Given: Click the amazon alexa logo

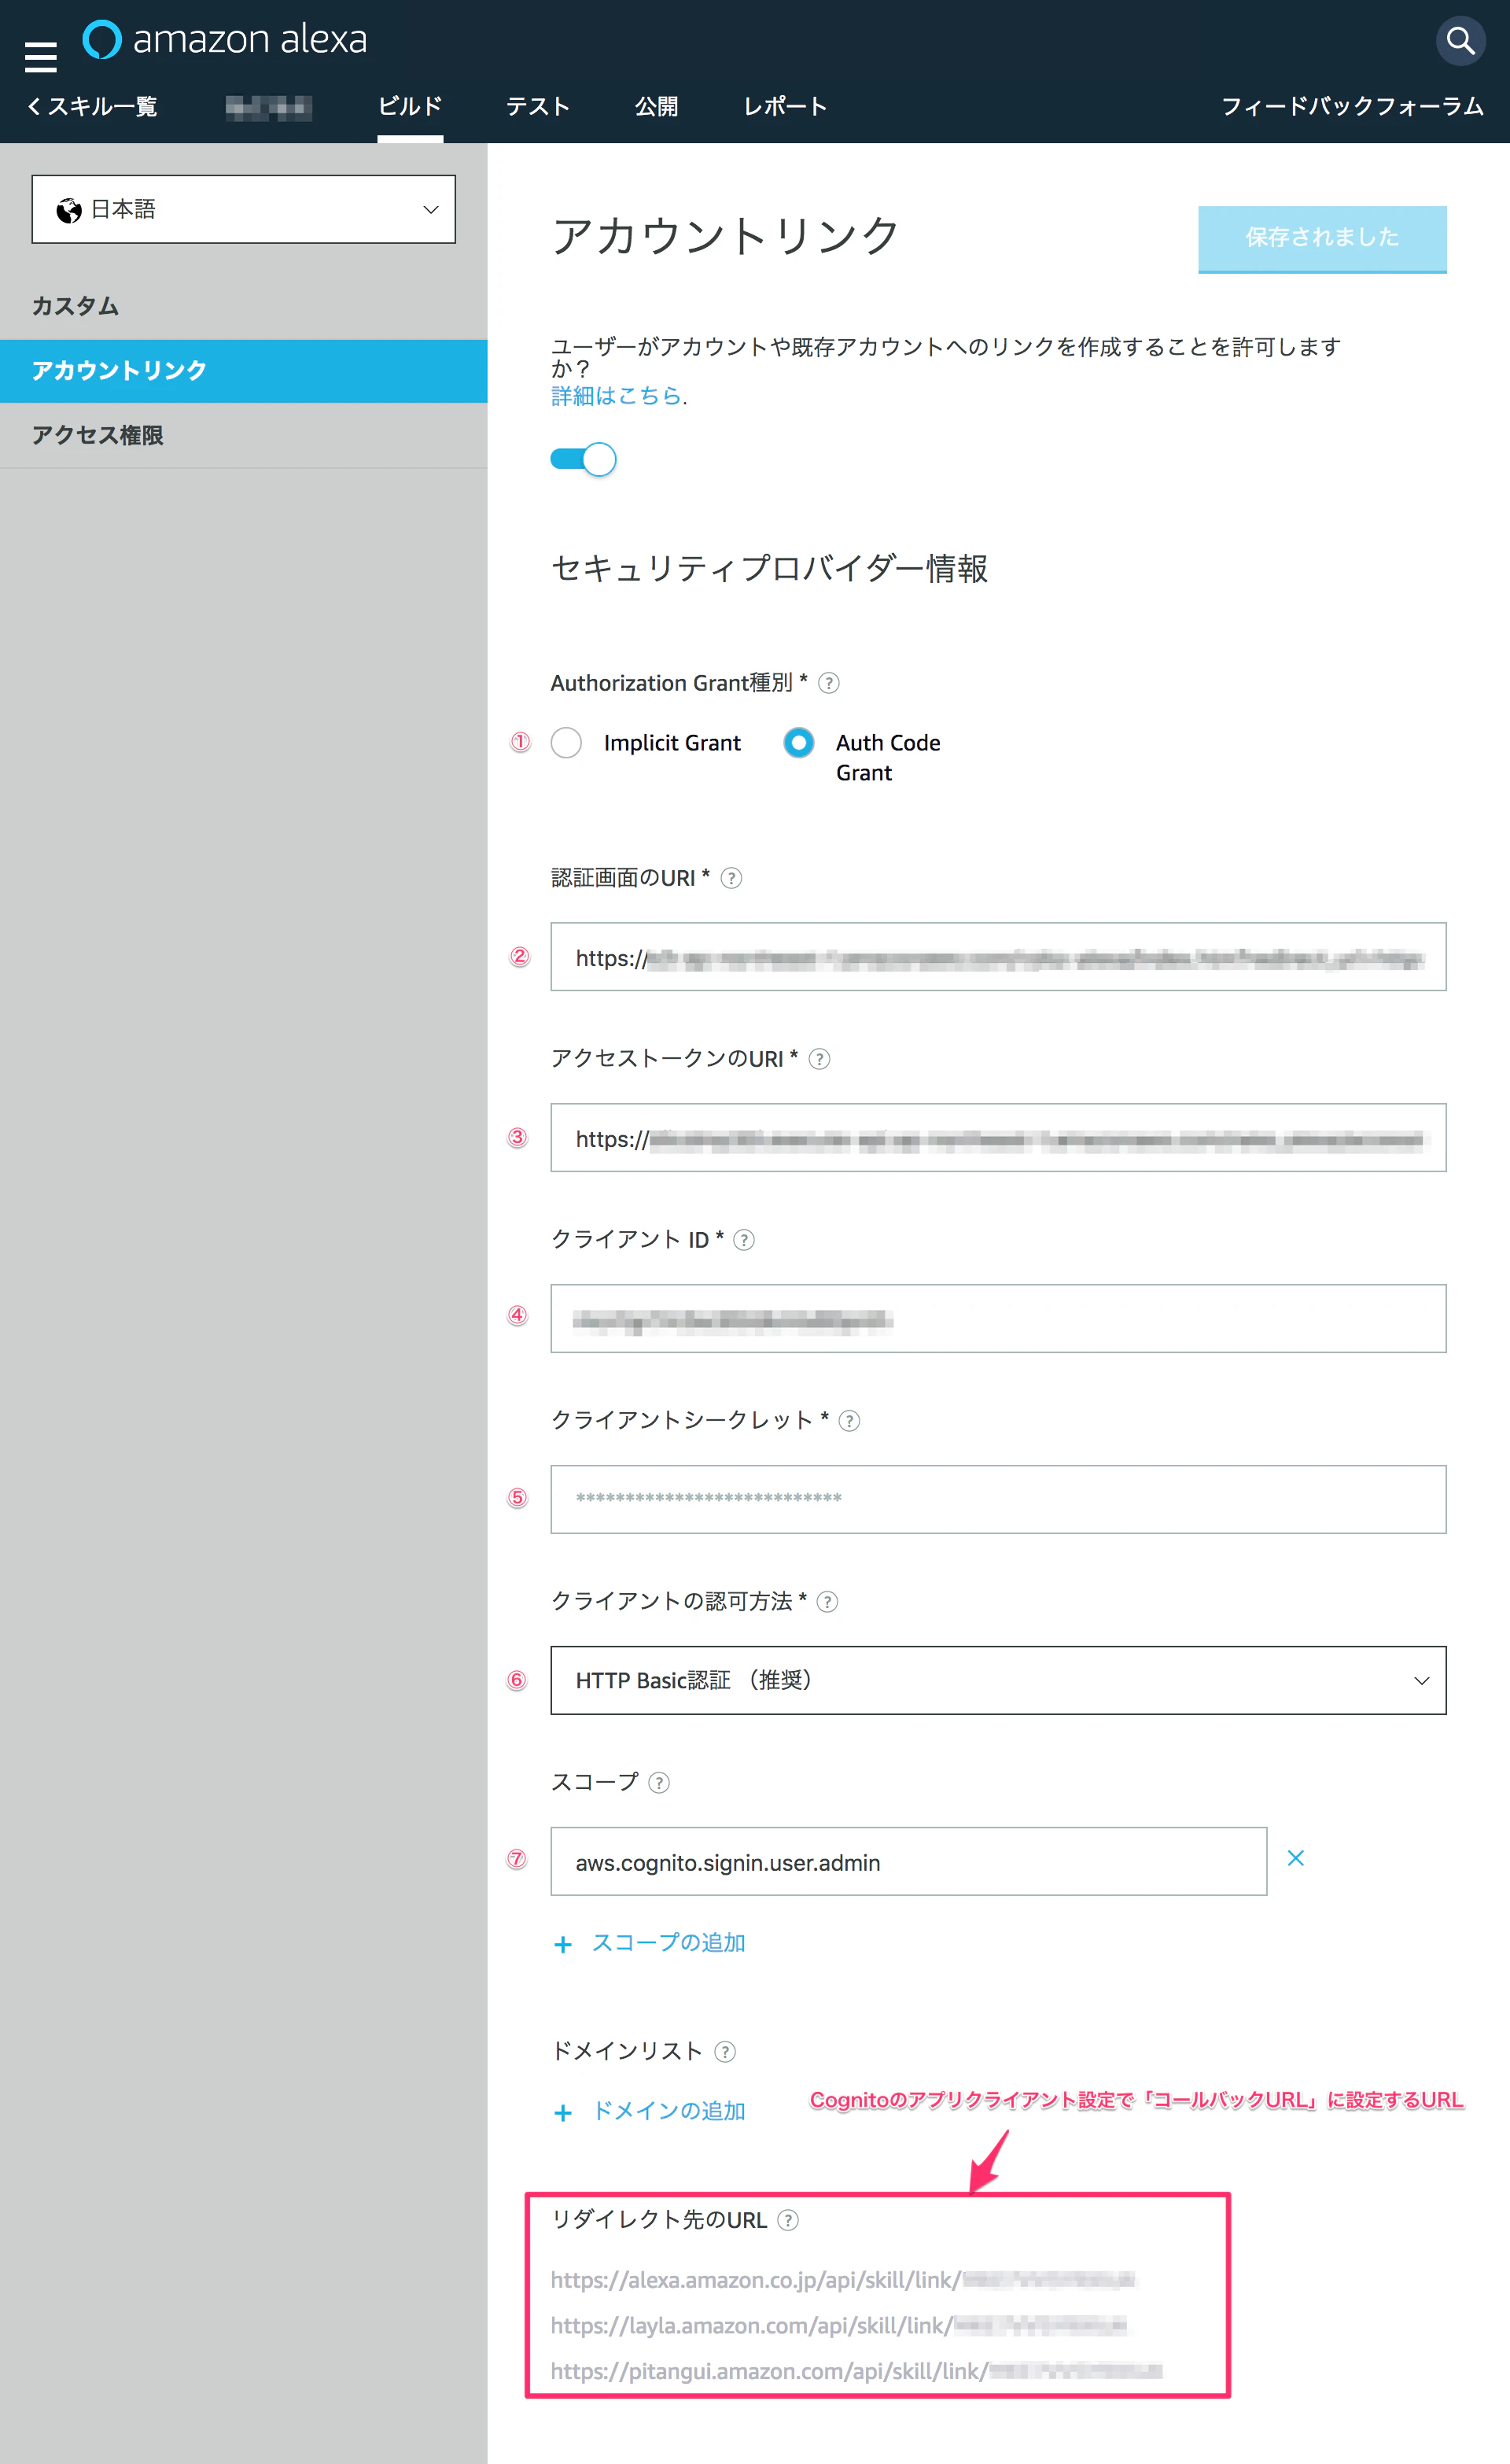Looking at the screenshot, I should [x=224, y=39].
